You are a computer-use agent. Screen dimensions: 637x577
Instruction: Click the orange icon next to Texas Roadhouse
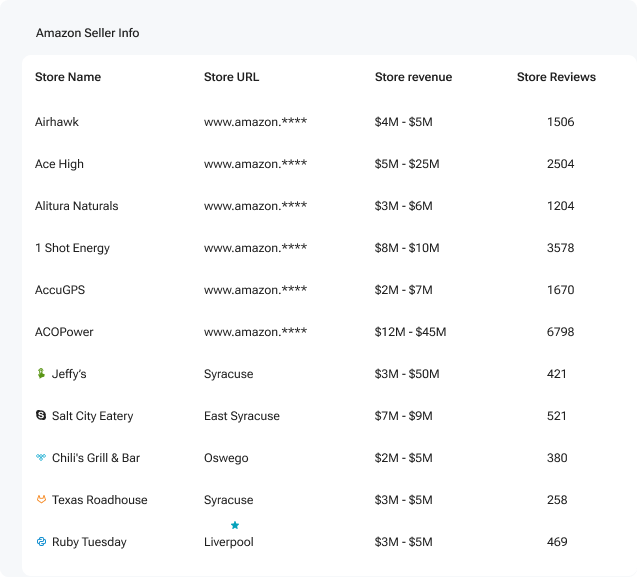[x=41, y=499]
